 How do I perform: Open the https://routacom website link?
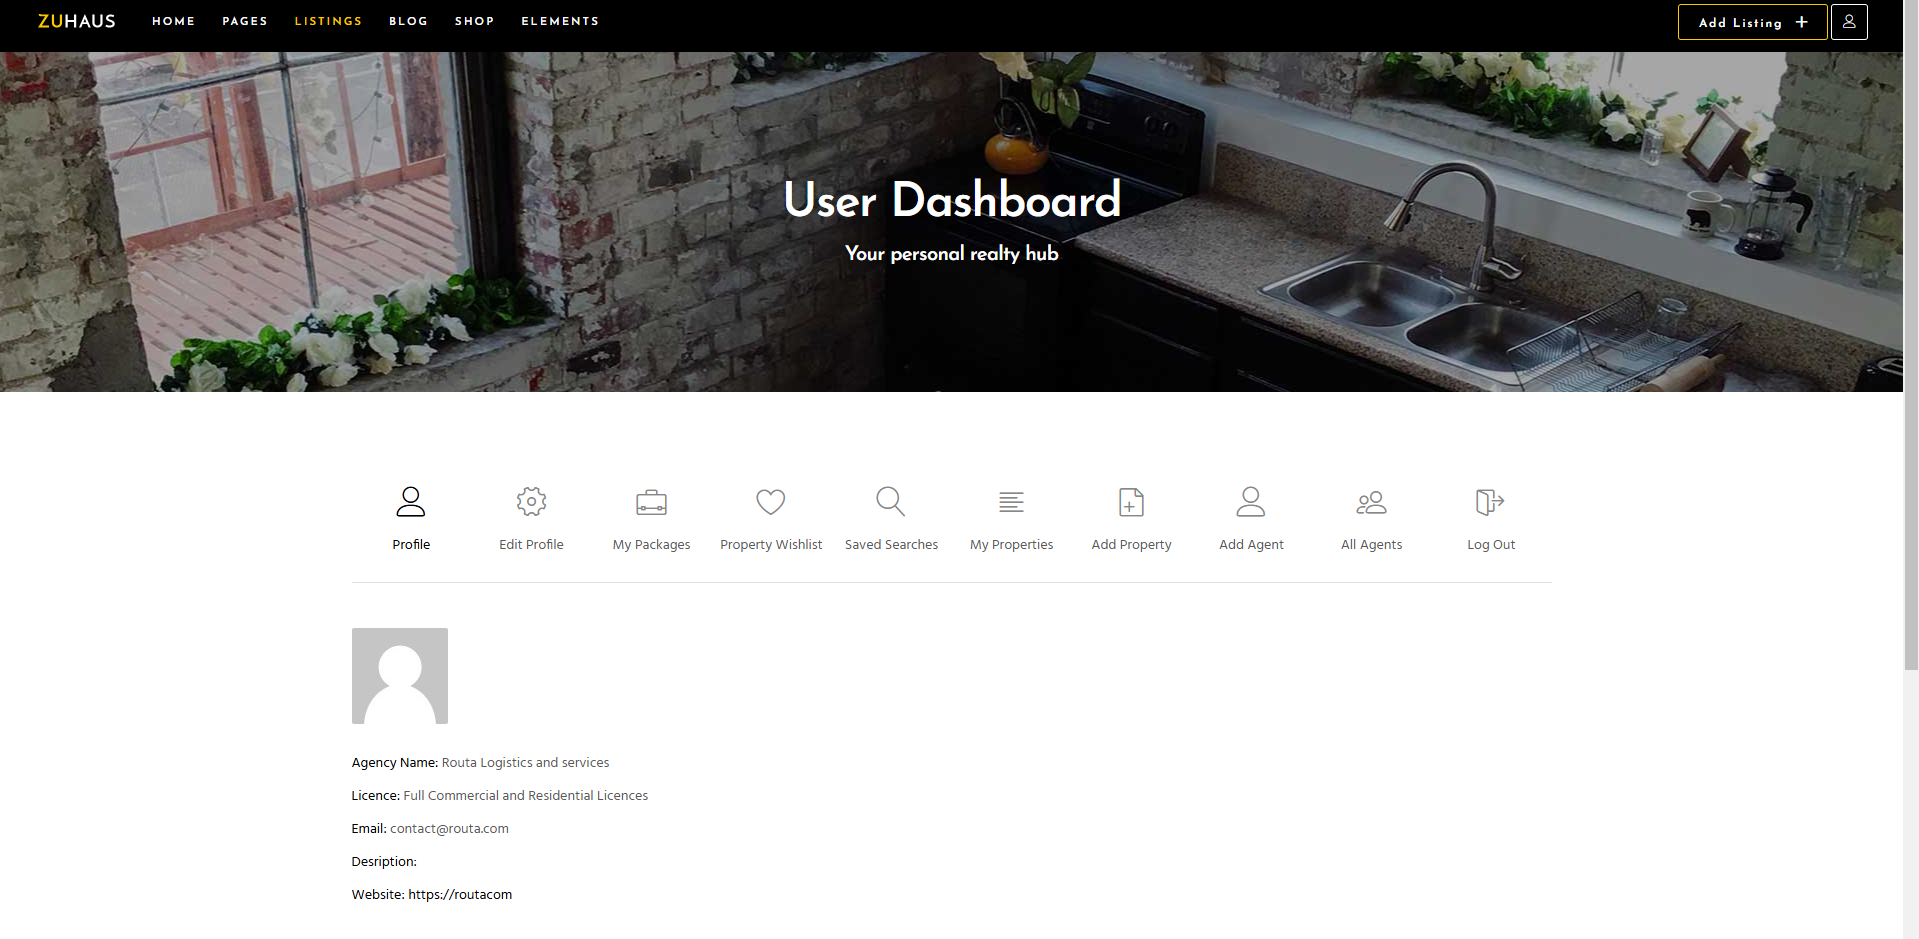(460, 894)
